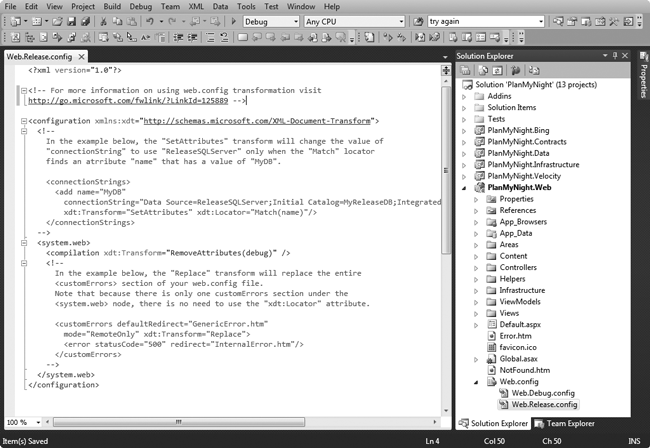The height and width of the screenshot is (448, 650).
Task: Click the increase line indent icon
Action: tap(192, 38)
